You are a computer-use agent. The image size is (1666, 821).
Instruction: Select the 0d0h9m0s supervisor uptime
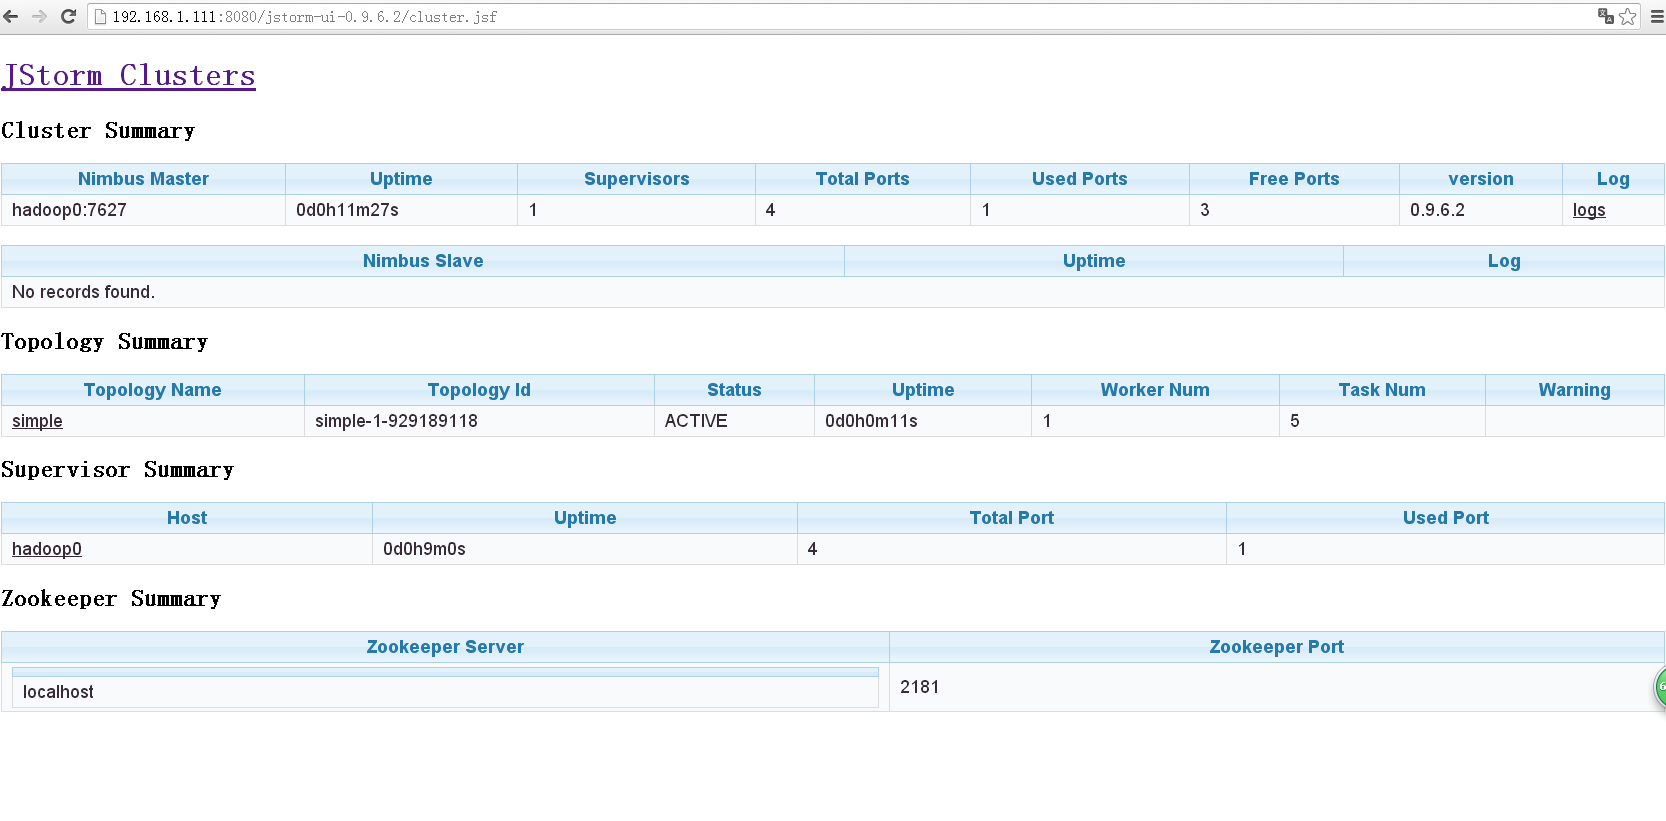[x=424, y=549]
